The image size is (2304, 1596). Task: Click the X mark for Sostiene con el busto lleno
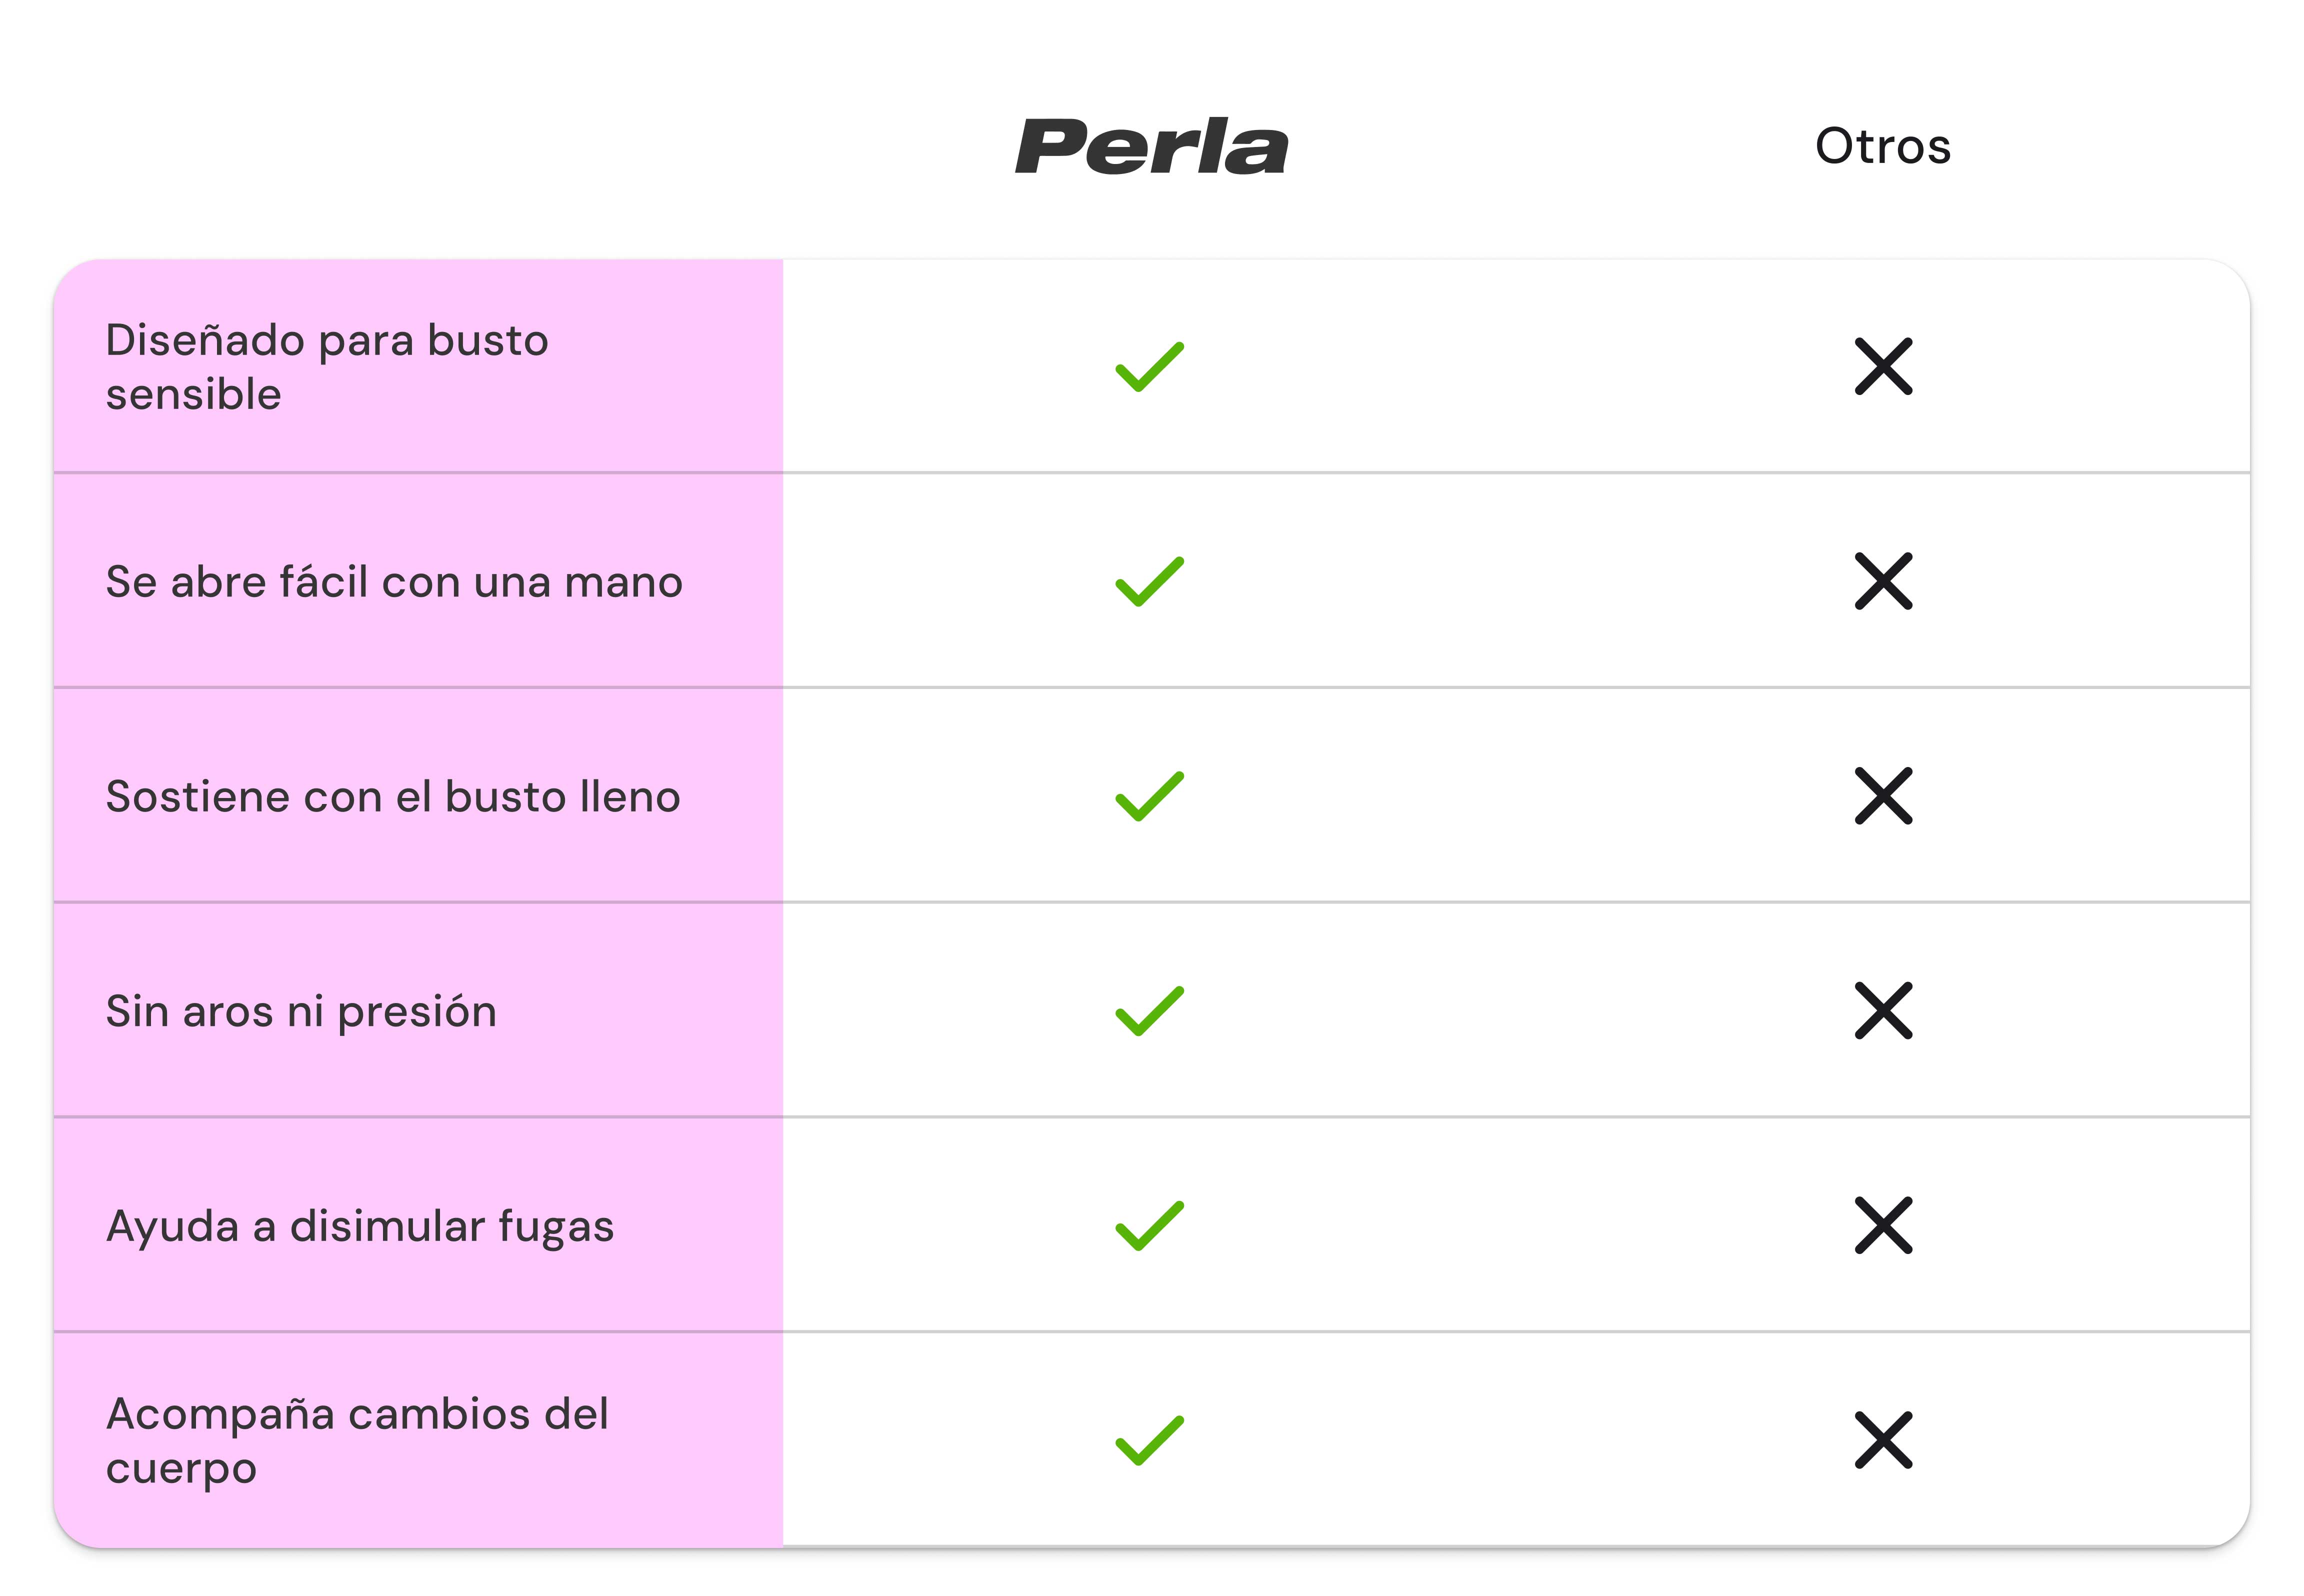pos(1883,796)
